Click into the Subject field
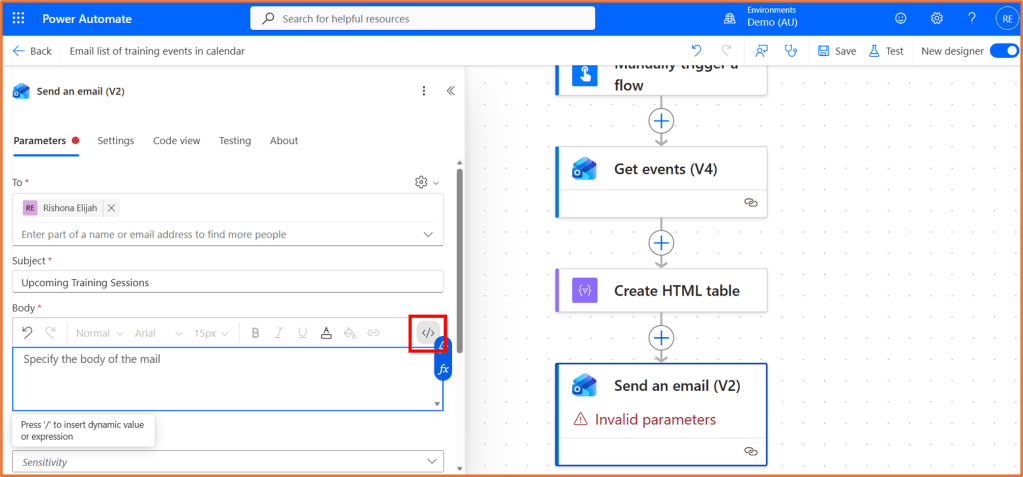Screen dimensions: 1023x477 [227, 283]
